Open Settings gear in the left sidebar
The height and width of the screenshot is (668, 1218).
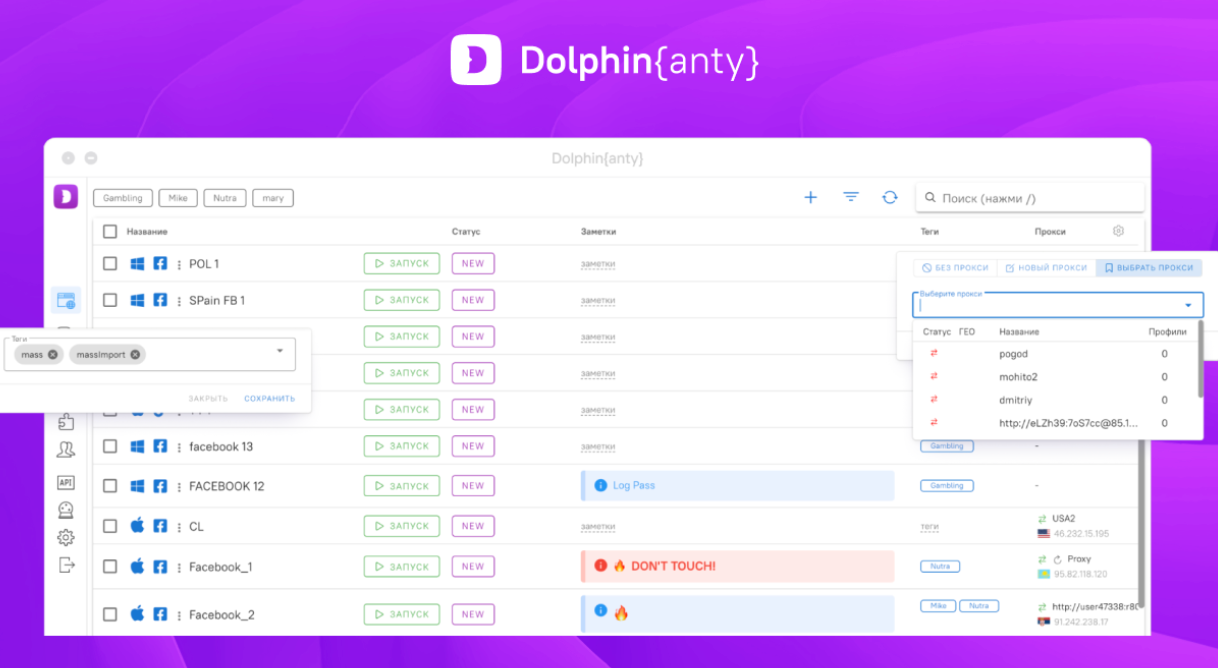click(65, 536)
